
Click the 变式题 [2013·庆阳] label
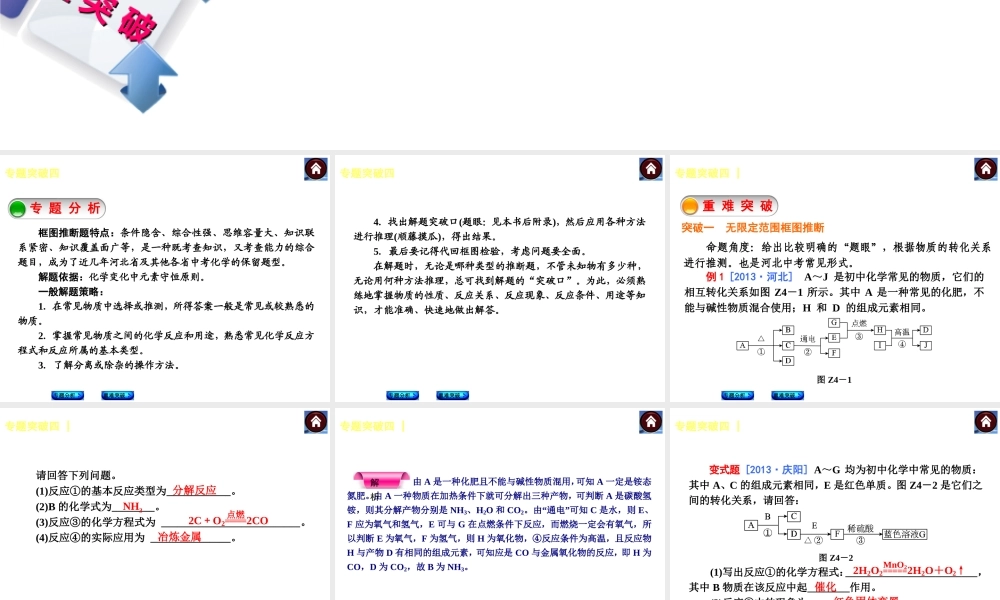tap(759, 469)
